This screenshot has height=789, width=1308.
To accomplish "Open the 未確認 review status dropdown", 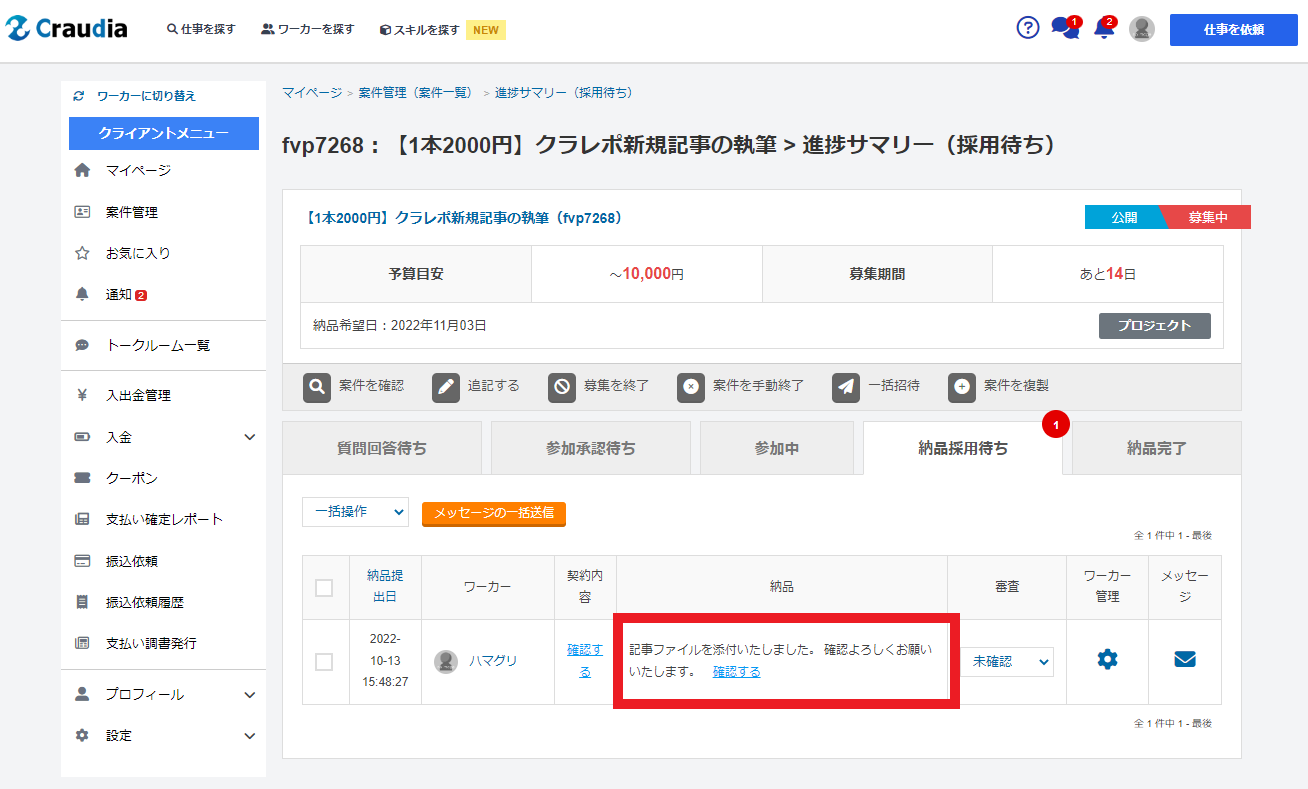I will pyautogui.click(x=1008, y=661).
